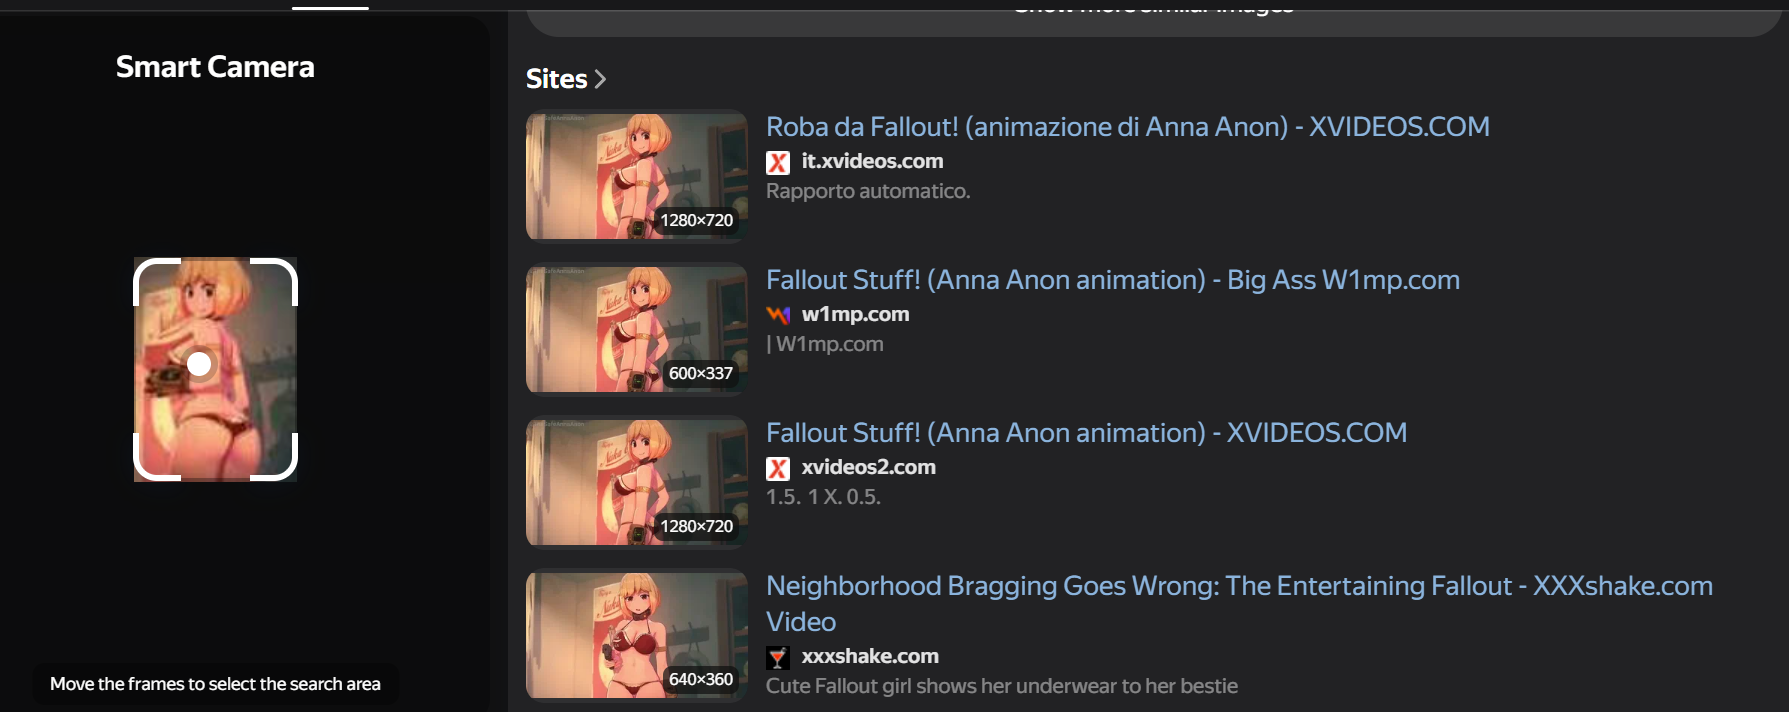Open the XXXshake.com result title link

point(1239,603)
